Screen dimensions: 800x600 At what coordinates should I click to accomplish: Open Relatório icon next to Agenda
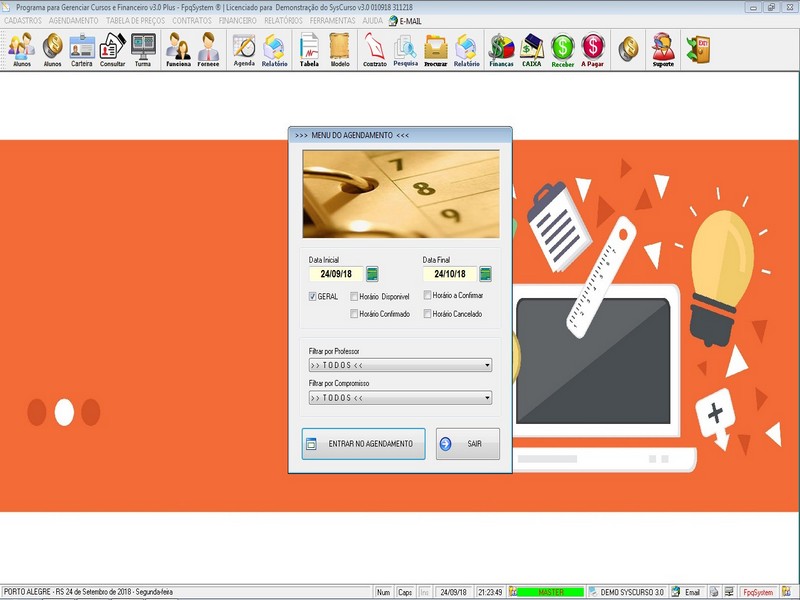274,49
